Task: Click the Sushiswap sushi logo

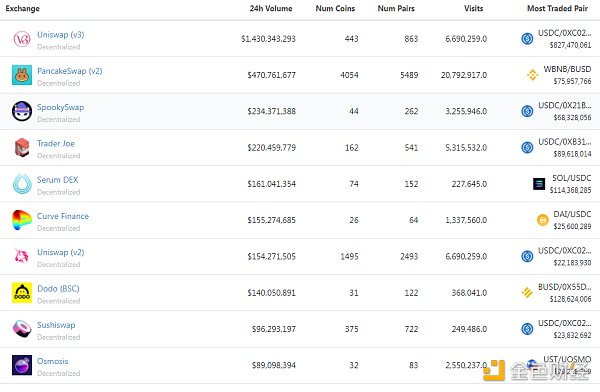Action: [22, 329]
